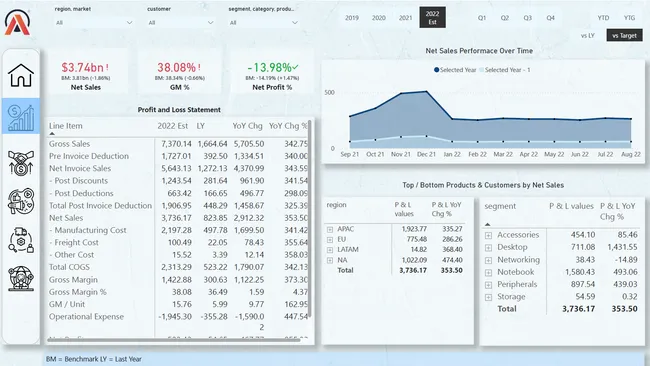This screenshot has height=366, width=650.
Task: Expand the Networking segment row
Action: tap(488, 260)
